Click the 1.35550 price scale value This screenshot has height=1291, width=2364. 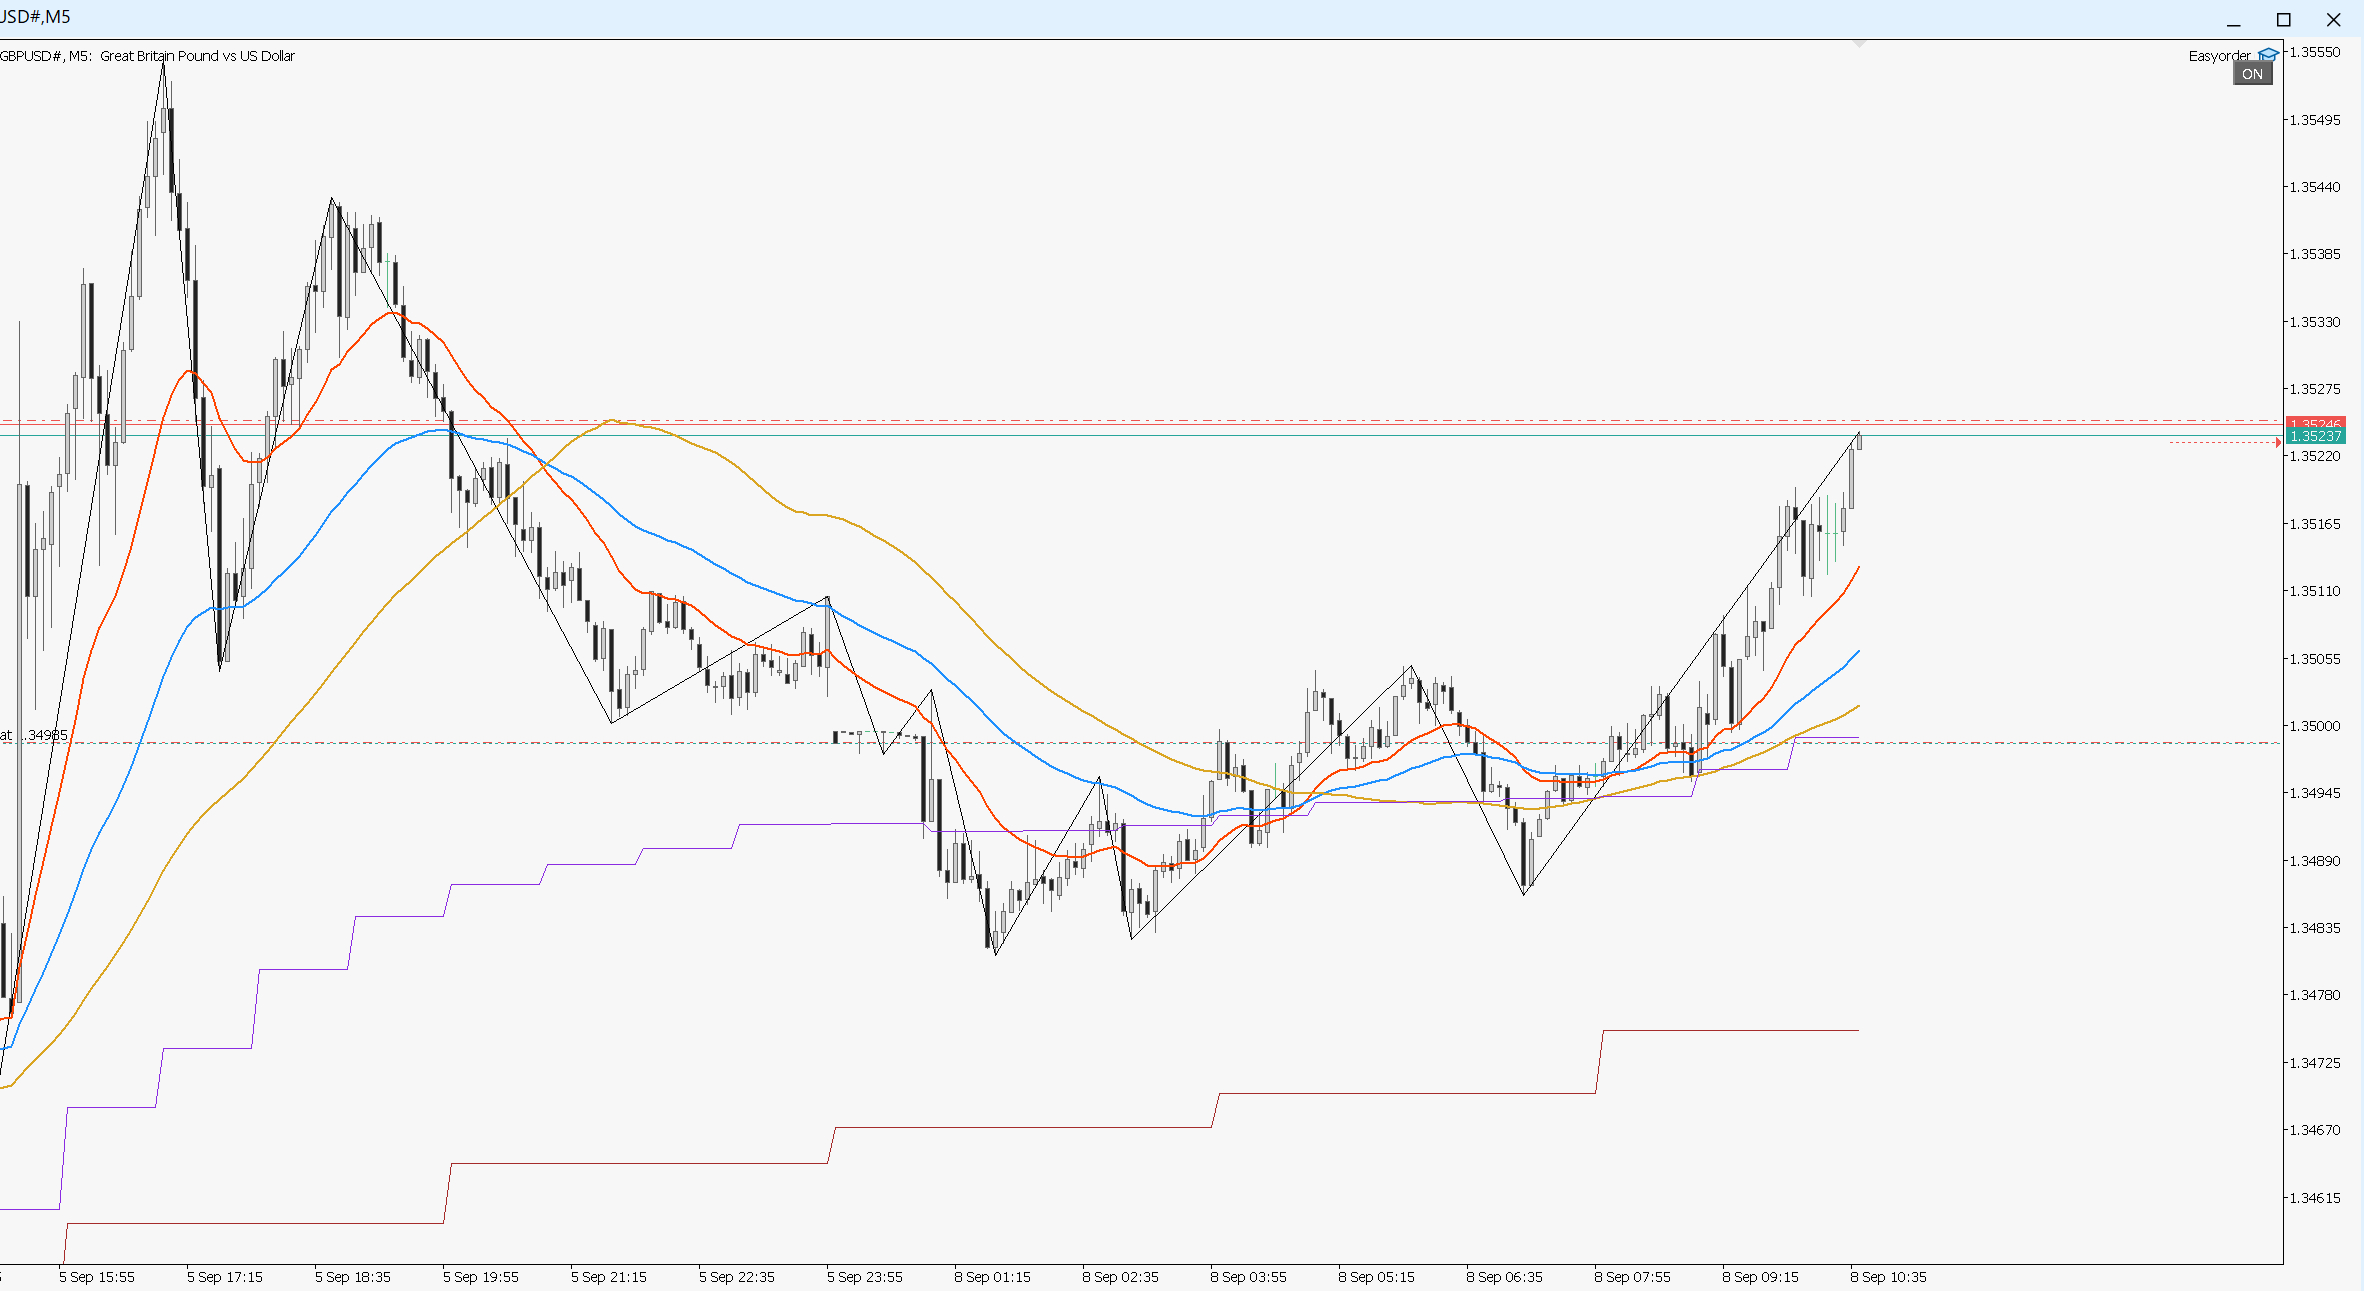(x=2315, y=52)
